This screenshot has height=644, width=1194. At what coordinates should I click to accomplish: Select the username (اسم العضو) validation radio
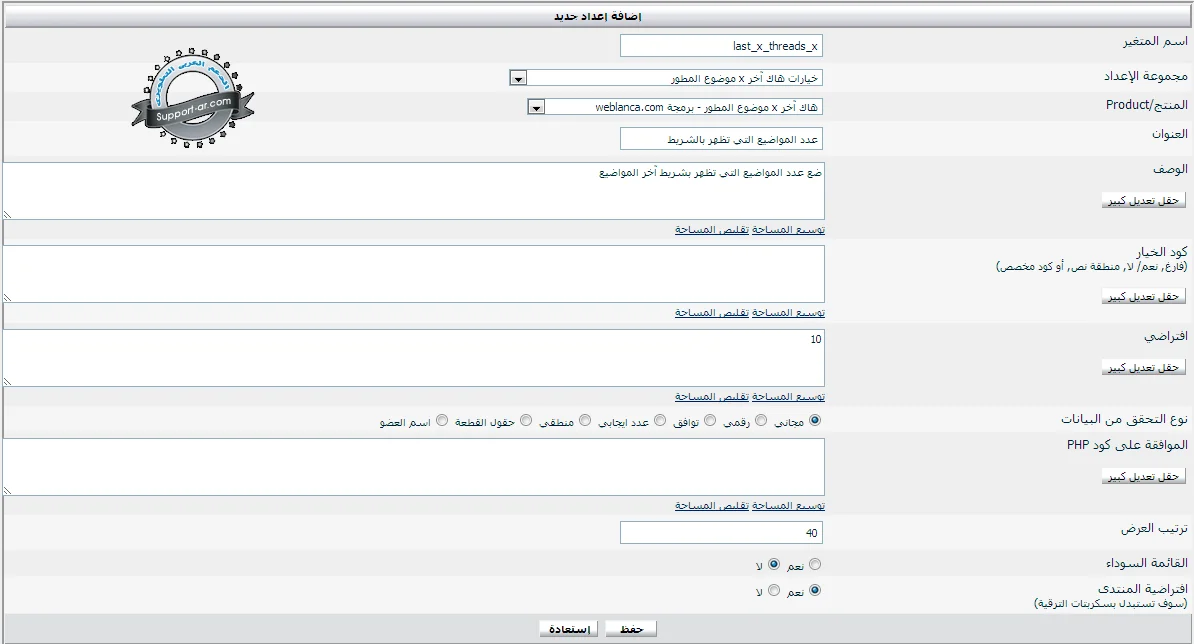(442, 421)
